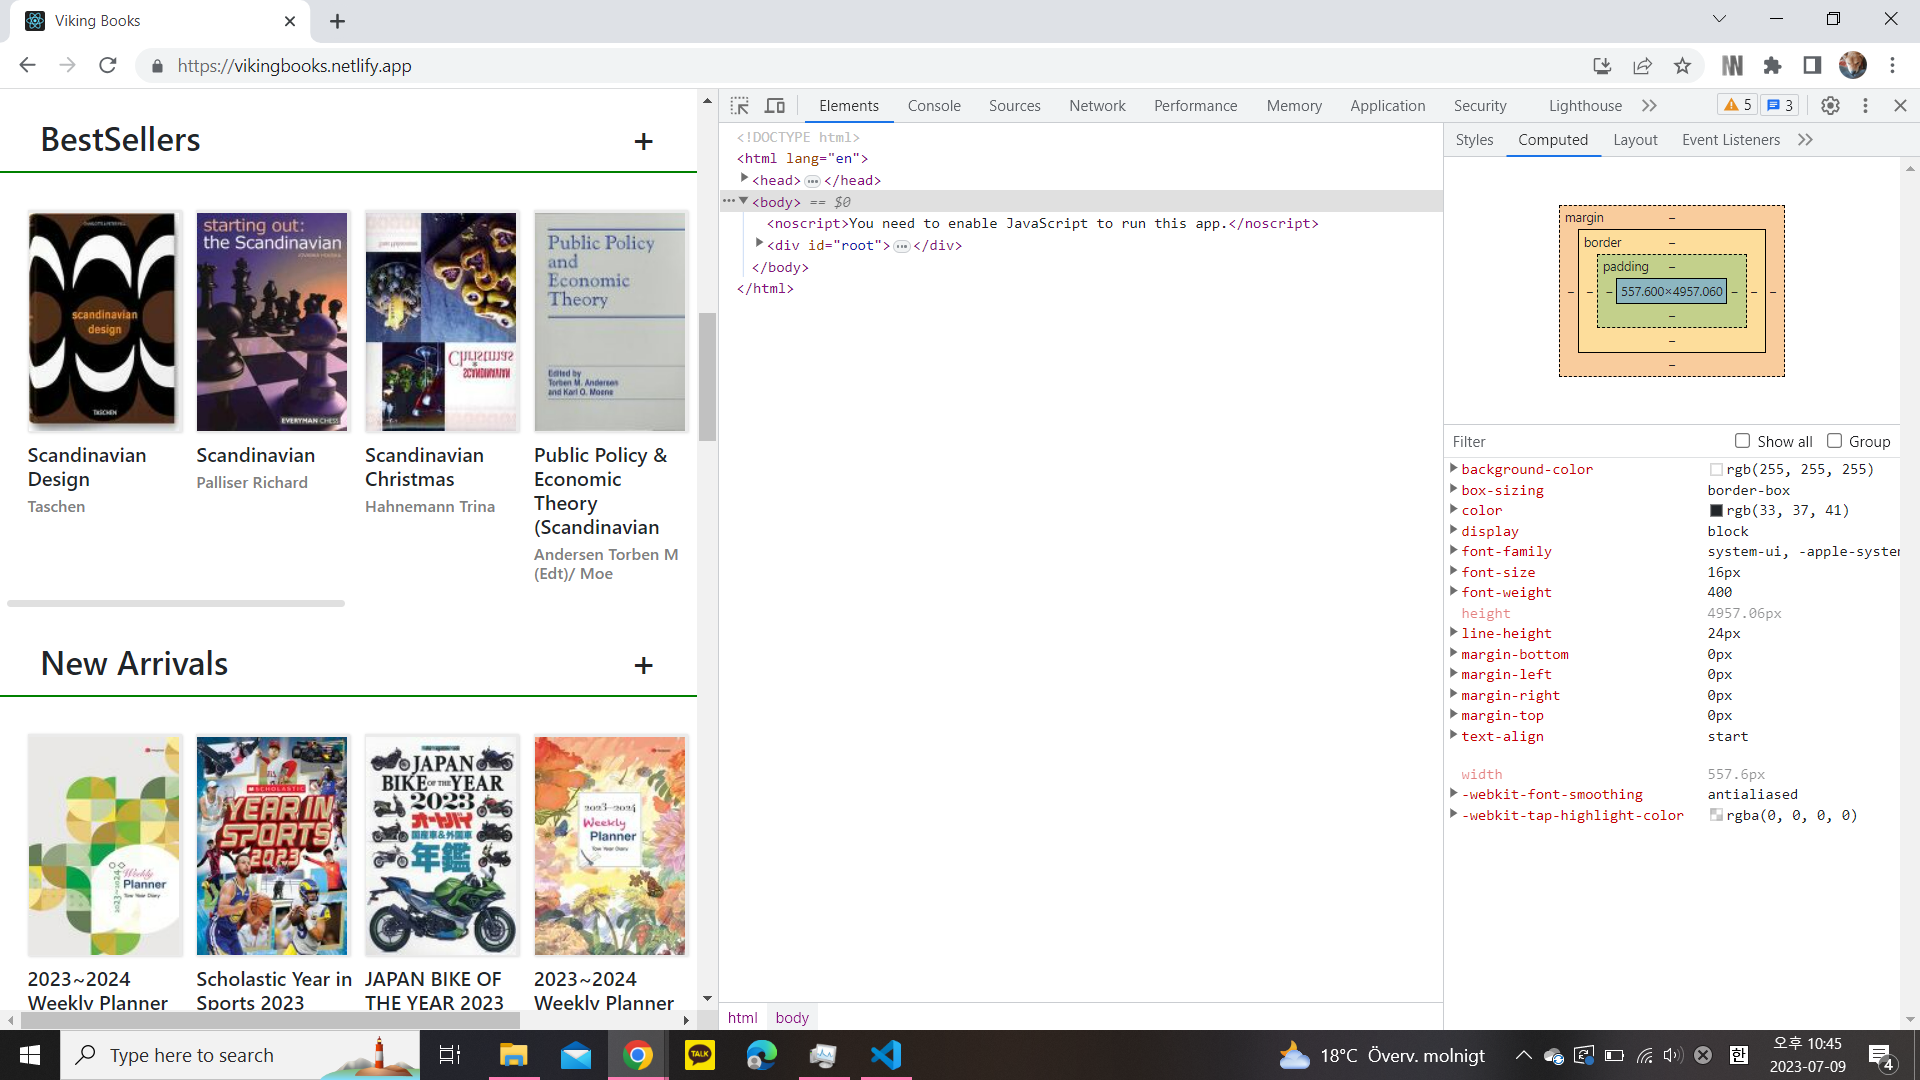Switch to the Console tab

coord(933,105)
